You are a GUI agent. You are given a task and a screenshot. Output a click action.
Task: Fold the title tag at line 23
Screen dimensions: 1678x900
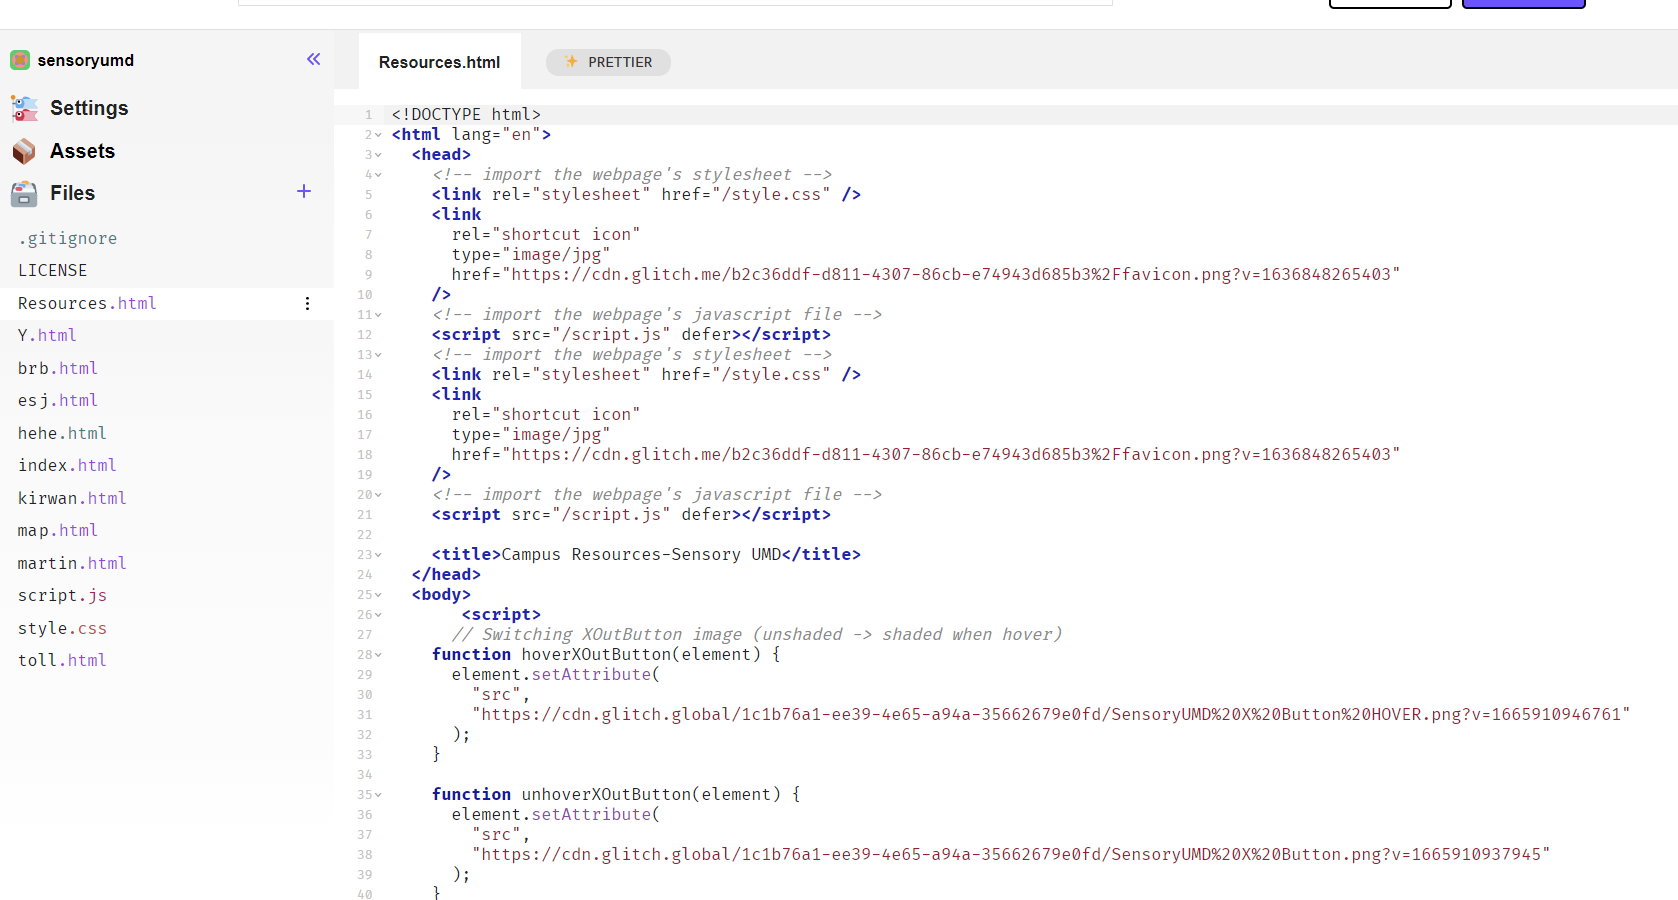tap(378, 555)
